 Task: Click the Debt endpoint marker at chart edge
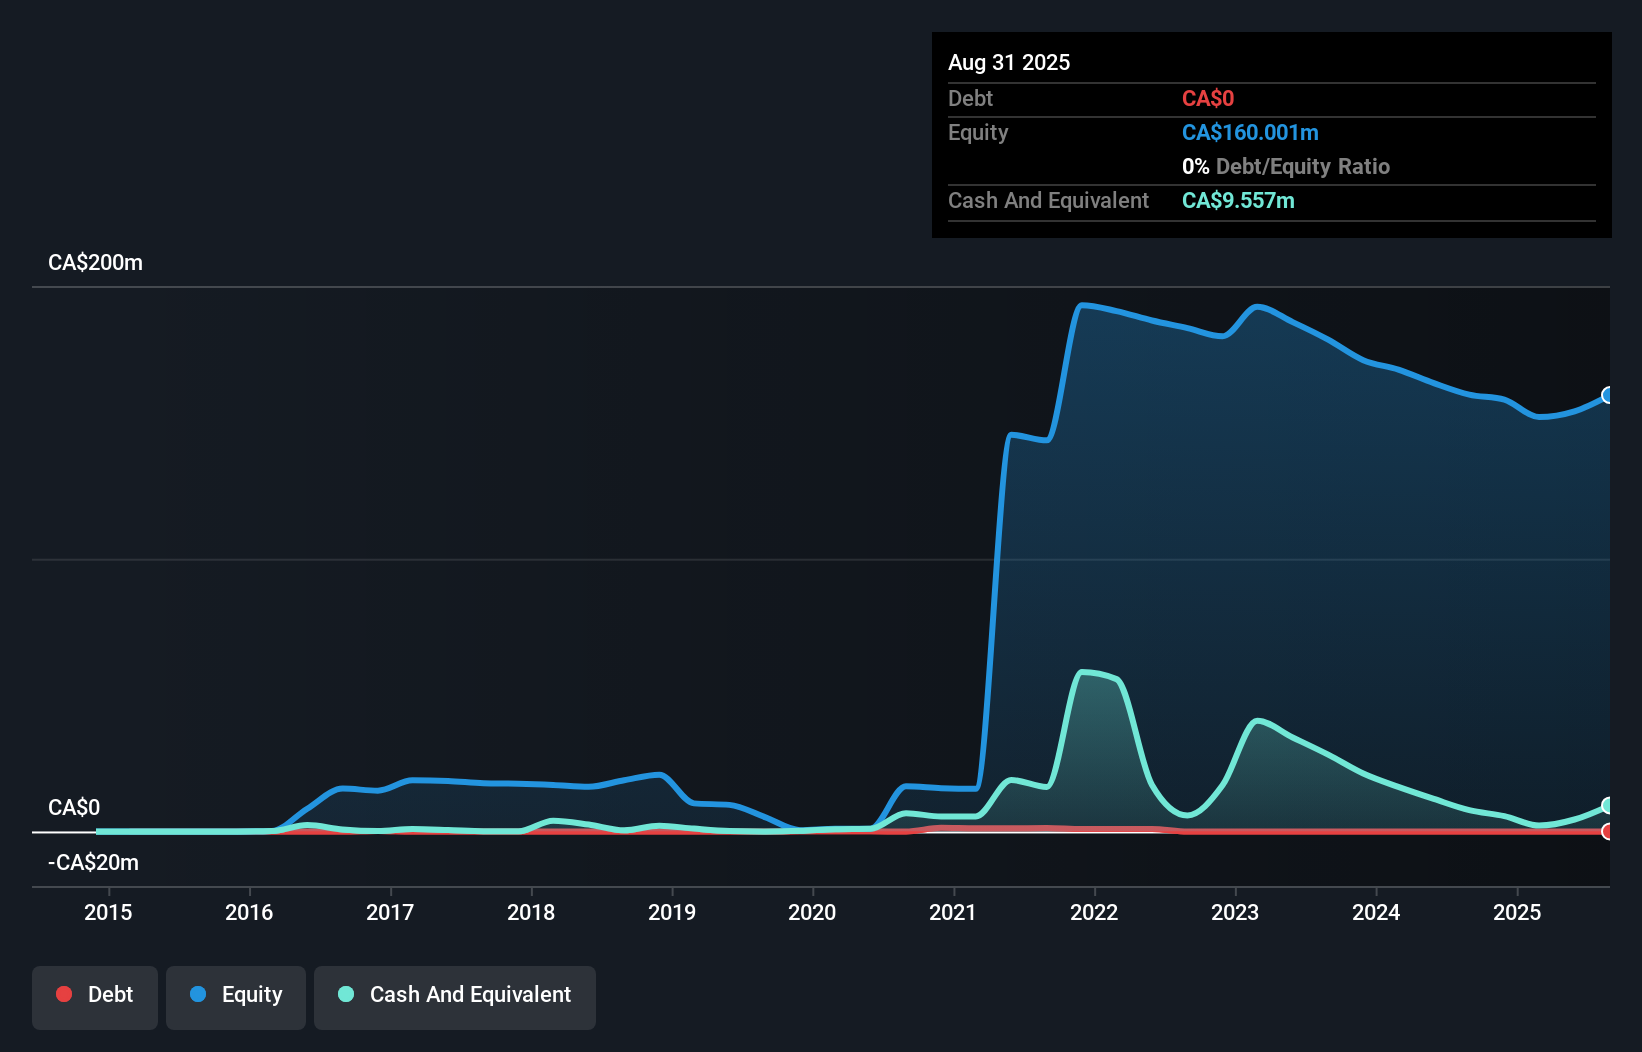pyautogui.click(x=1608, y=831)
